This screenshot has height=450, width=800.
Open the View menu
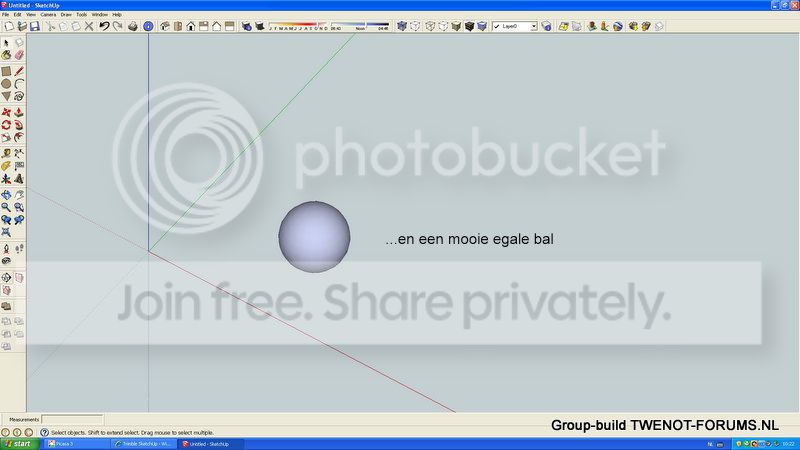click(x=31, y=15)
